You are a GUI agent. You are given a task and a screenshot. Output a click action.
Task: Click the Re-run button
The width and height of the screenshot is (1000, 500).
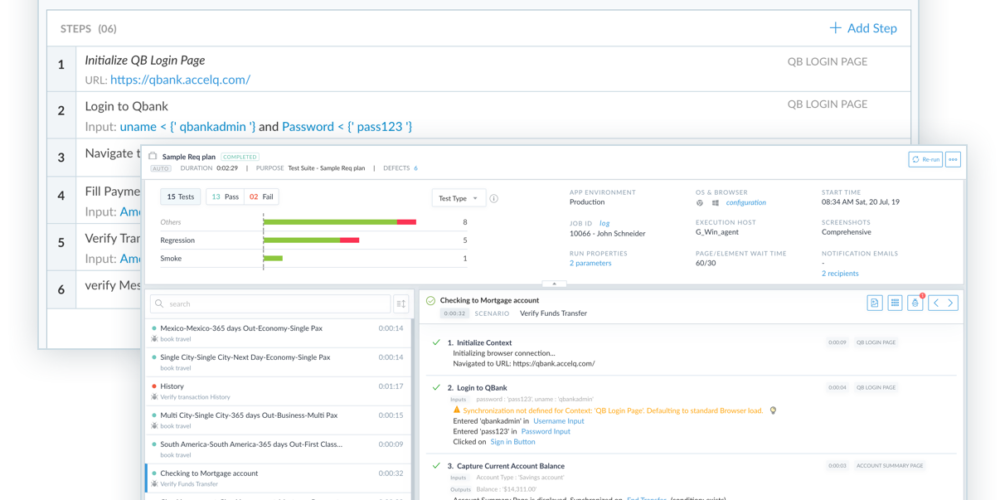coord(925,160)
